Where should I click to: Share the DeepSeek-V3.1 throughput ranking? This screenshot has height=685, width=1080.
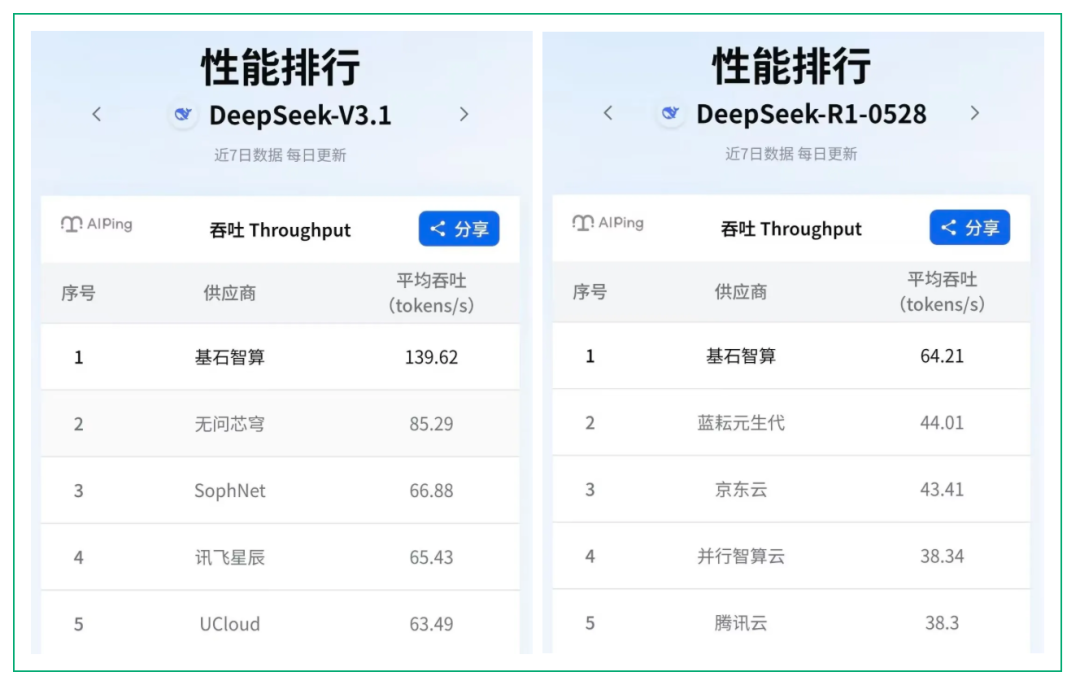(459, 229)
